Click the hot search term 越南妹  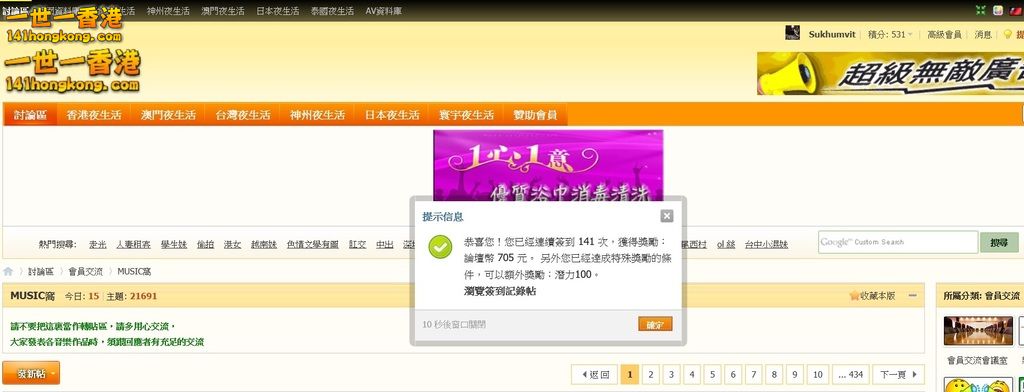(264, 244)
